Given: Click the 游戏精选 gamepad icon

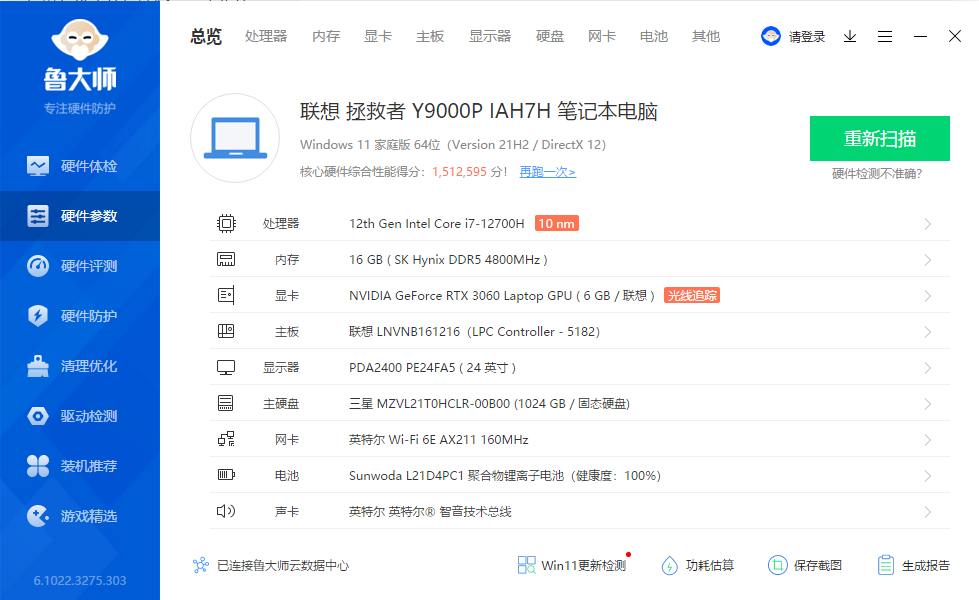Looking at the screenshot, I should tap(38, 516).
